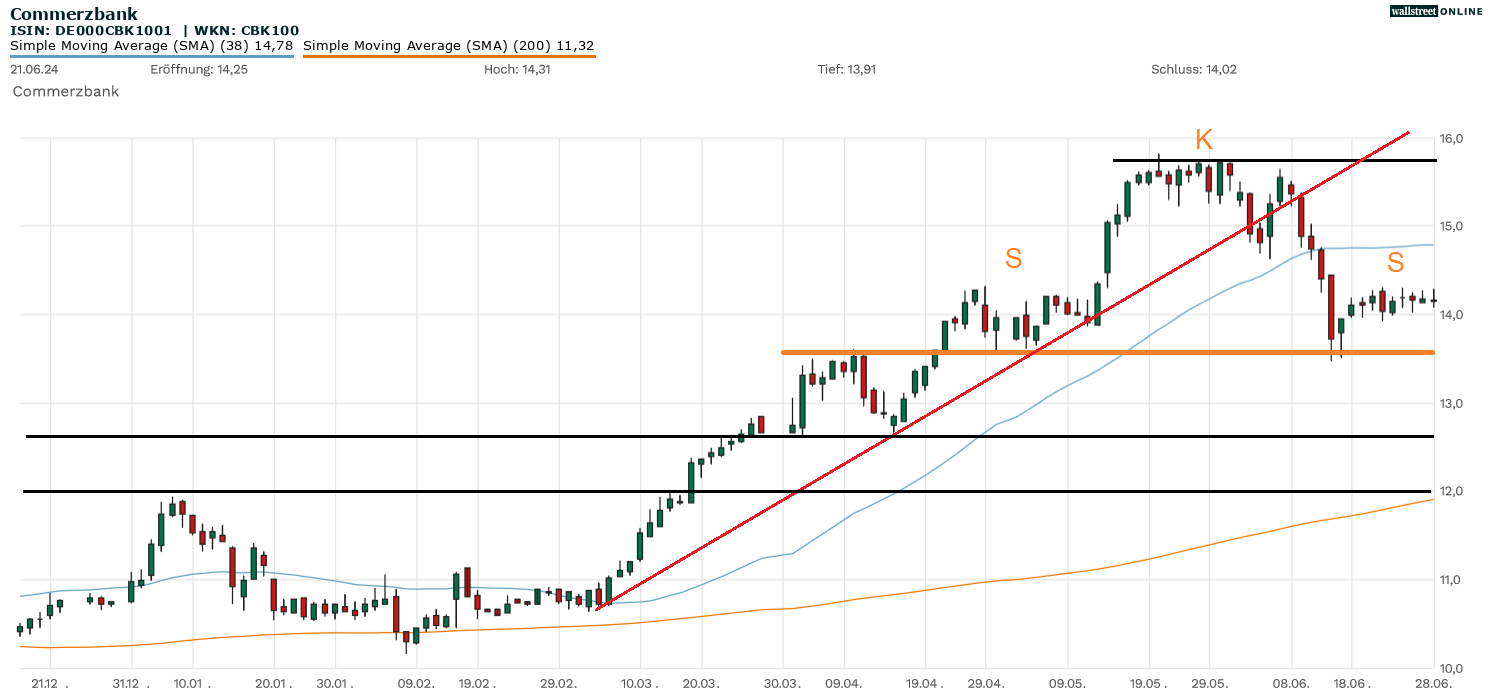Screen dimensions: 1490x689
Task: Click the 16,0 price axis label
Action: tap(1452, 138)
